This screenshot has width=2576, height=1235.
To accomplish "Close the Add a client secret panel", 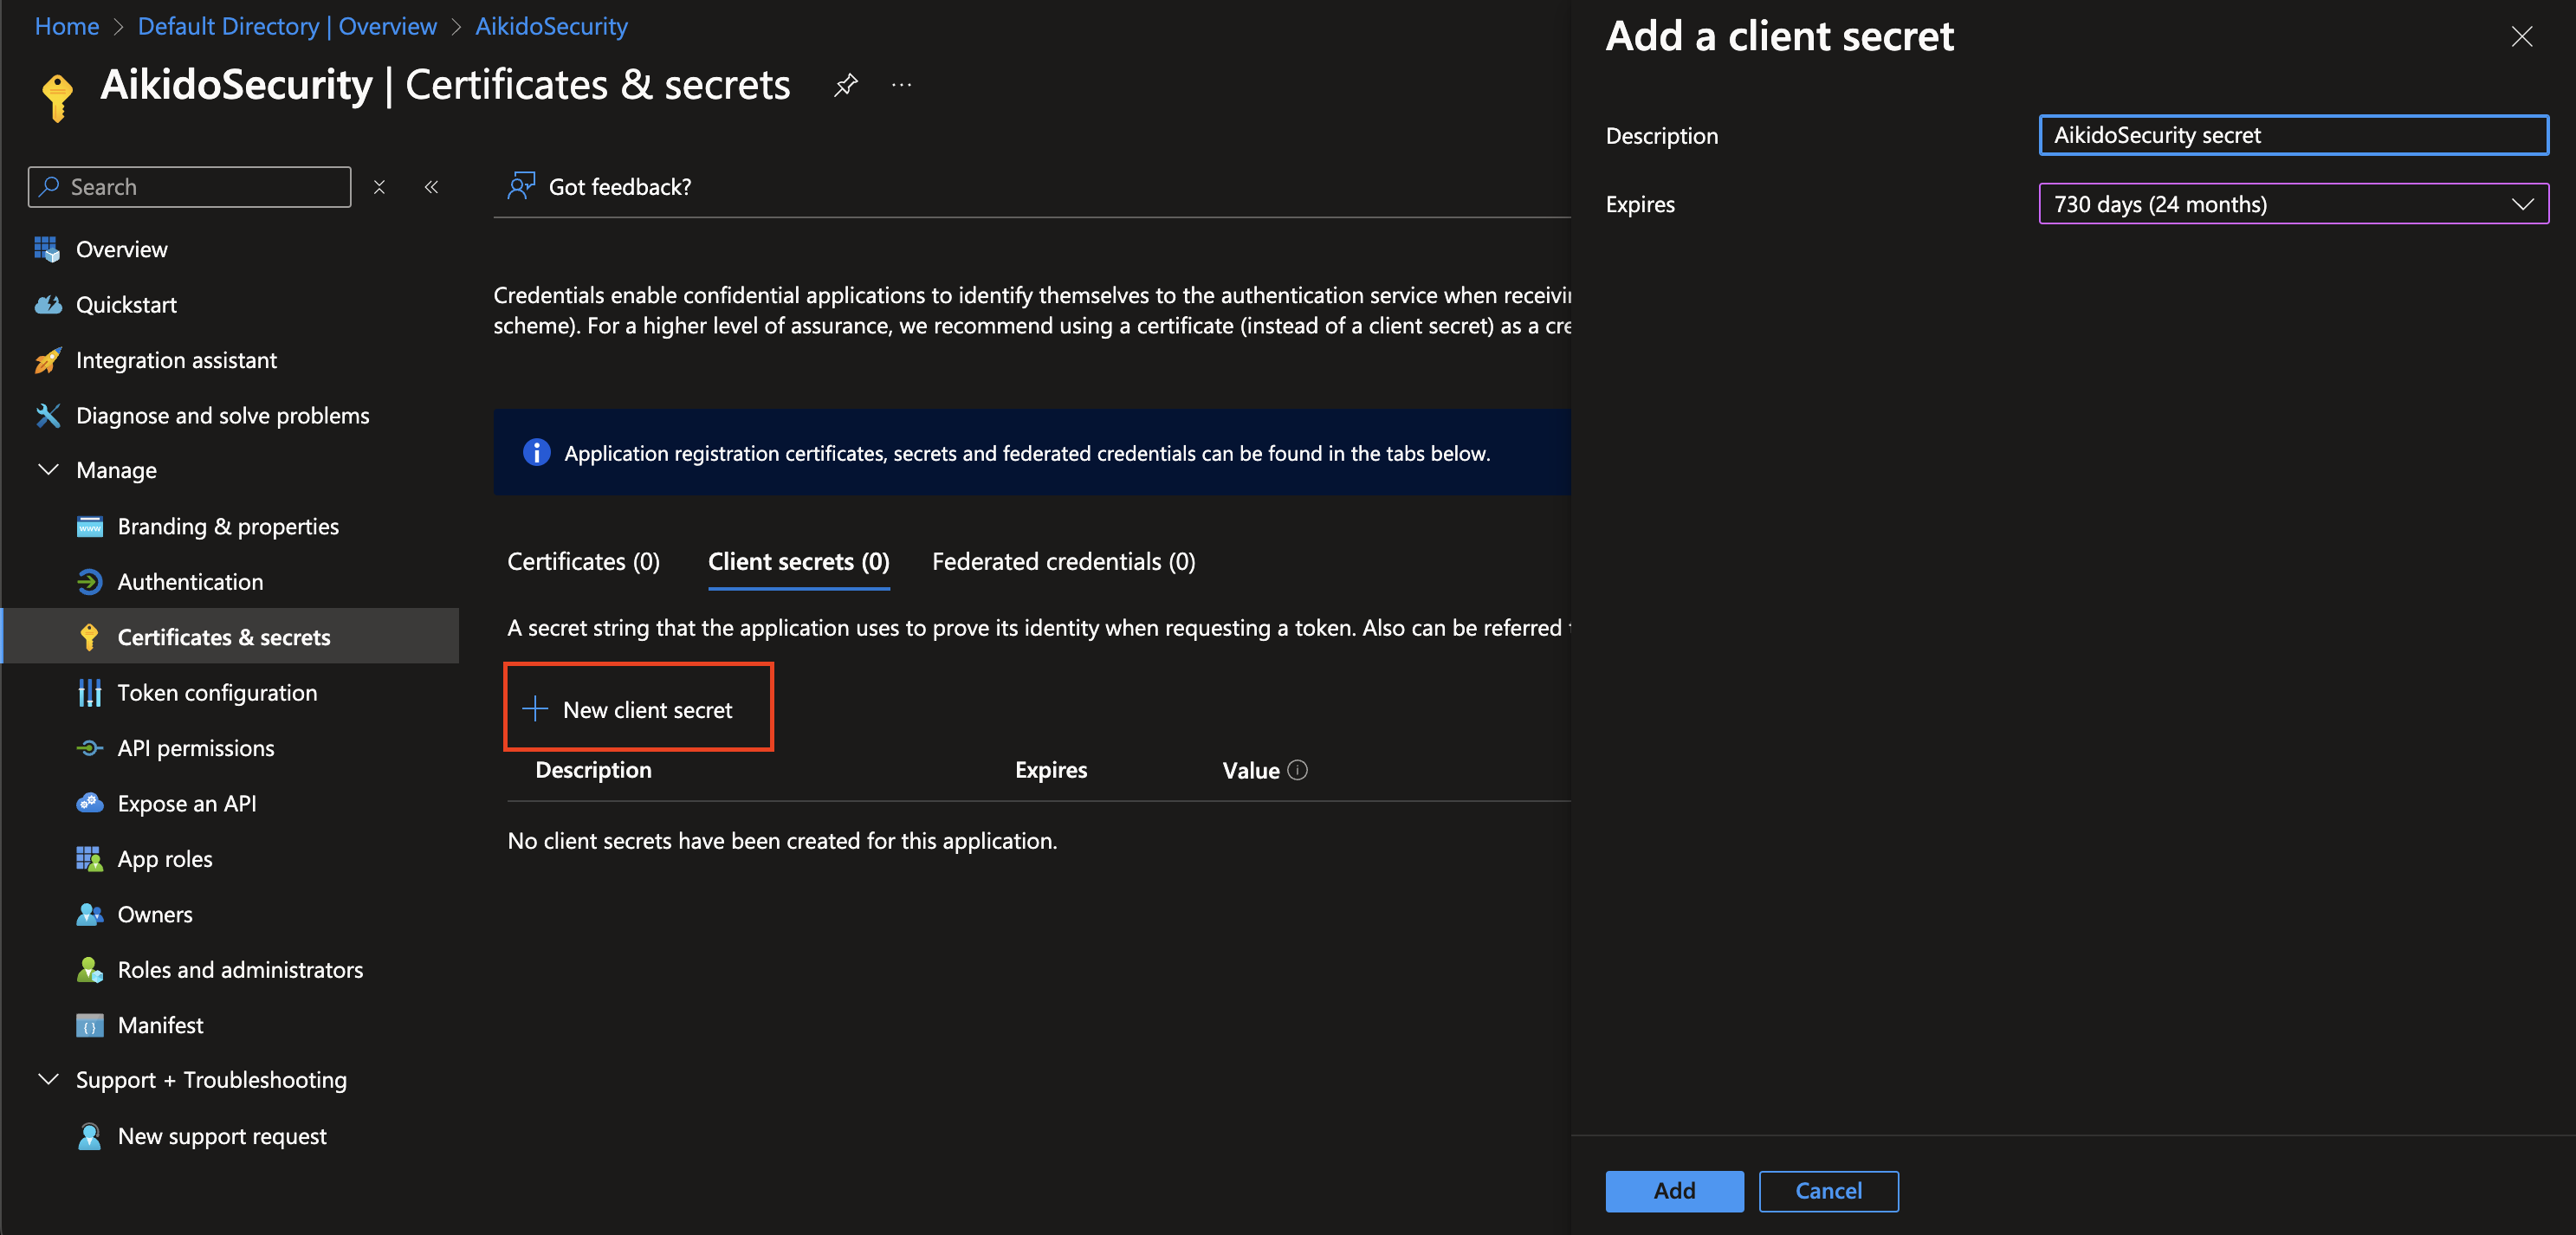I will [2522, 37].
